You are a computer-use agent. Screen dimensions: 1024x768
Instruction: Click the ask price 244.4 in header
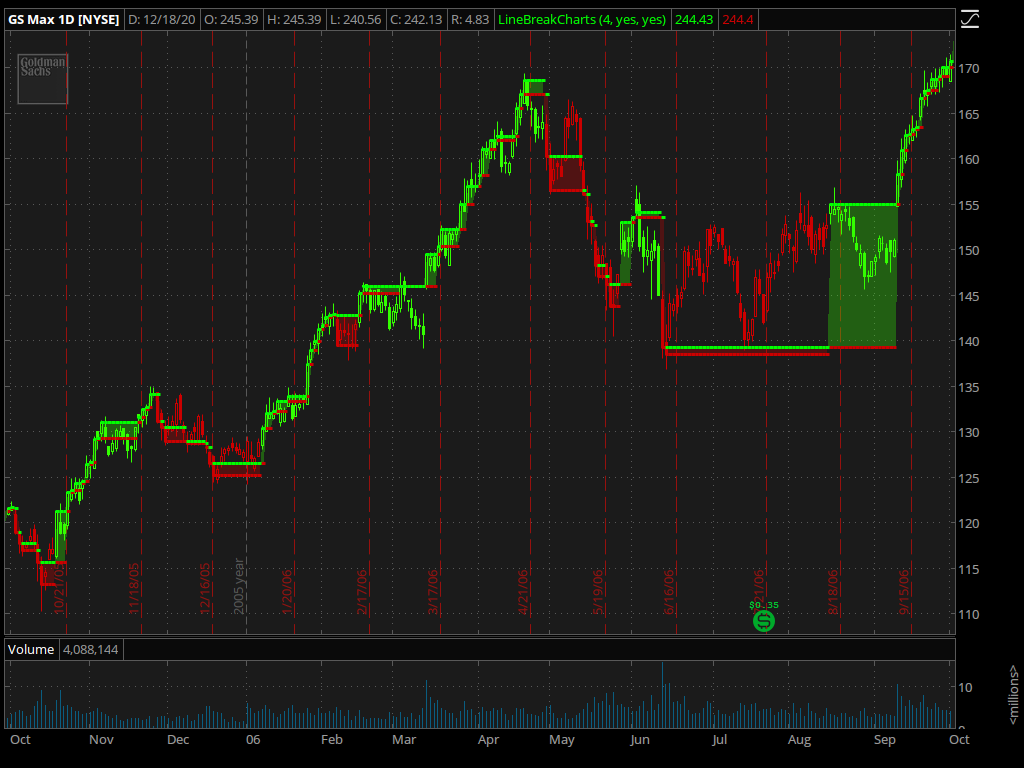(740, 19)
